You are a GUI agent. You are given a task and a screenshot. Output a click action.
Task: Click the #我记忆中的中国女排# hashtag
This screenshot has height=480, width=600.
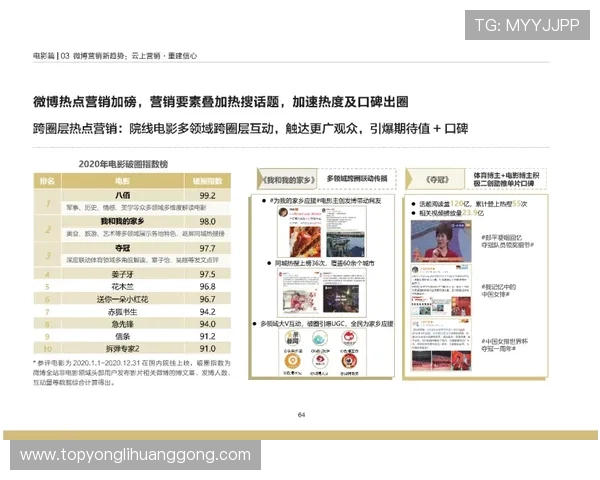click(x=499, y=291)
